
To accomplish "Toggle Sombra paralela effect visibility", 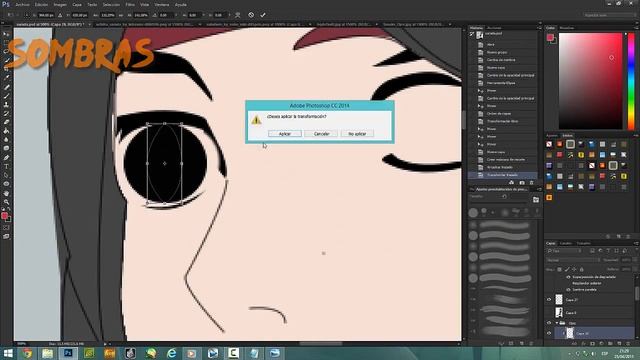I will click(568, 289).
